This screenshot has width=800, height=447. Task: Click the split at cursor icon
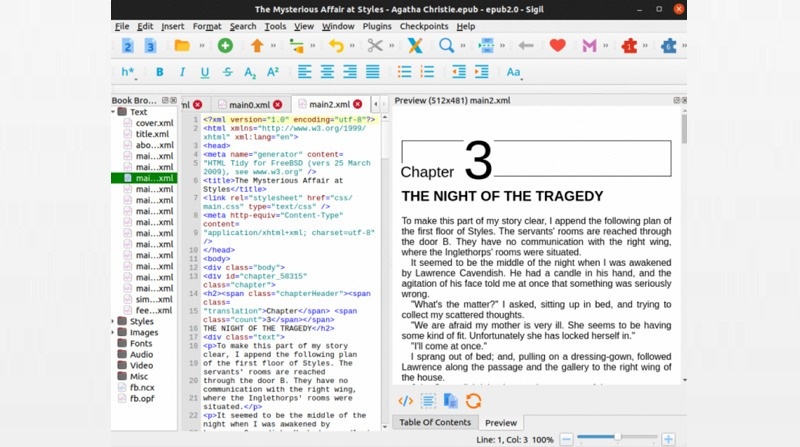pos(486,46)
